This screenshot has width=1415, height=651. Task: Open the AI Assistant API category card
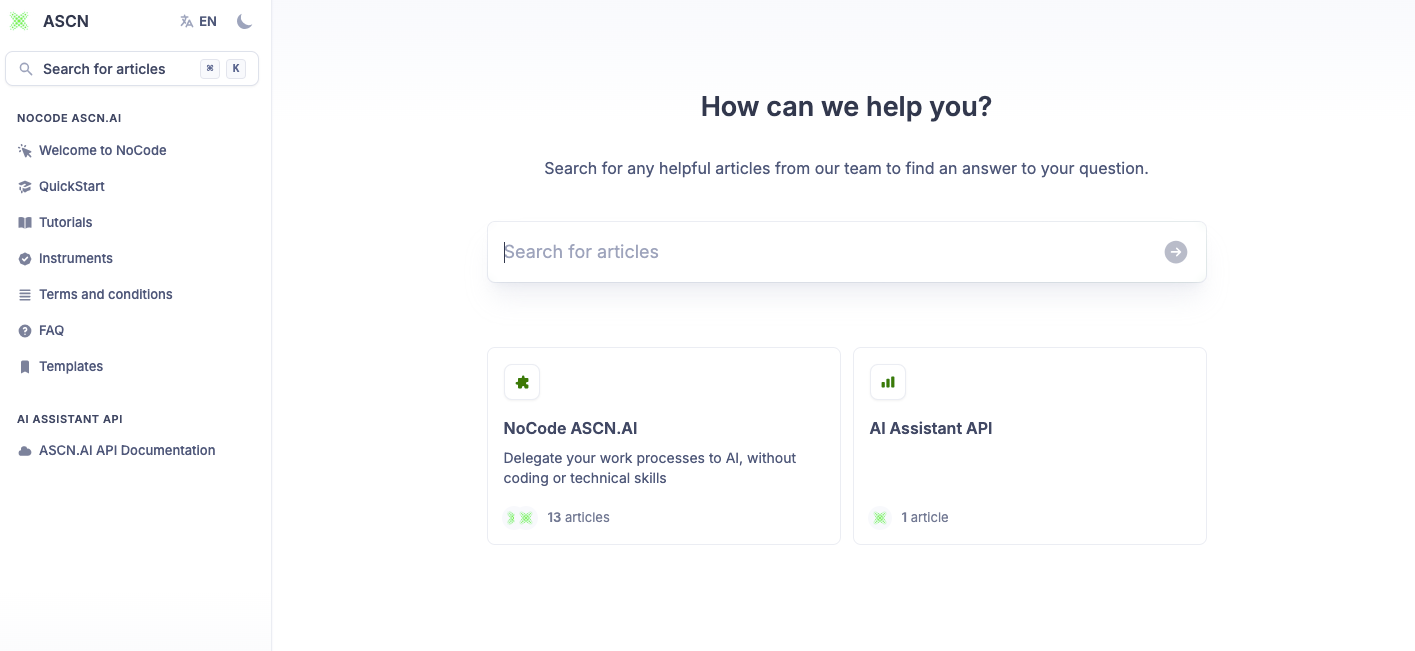1030,446
